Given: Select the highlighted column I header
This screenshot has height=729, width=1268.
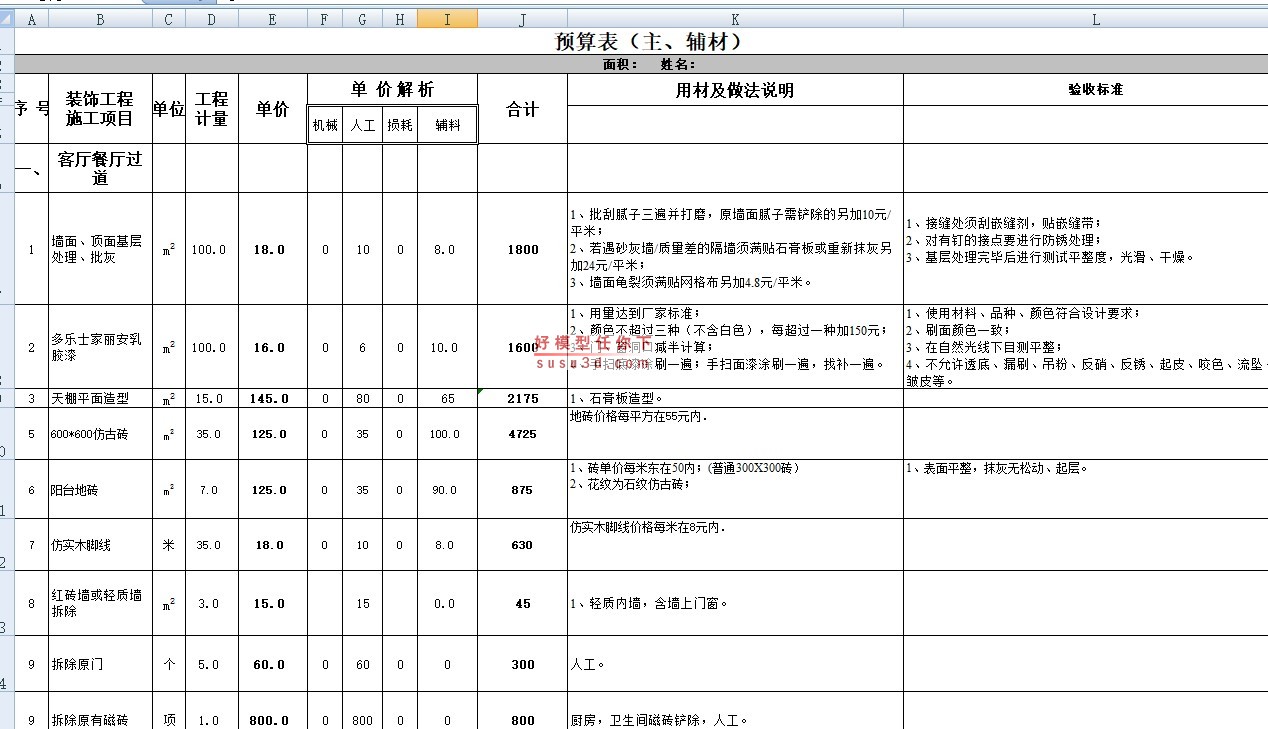Looking at the screenshot, I should 447,19.
